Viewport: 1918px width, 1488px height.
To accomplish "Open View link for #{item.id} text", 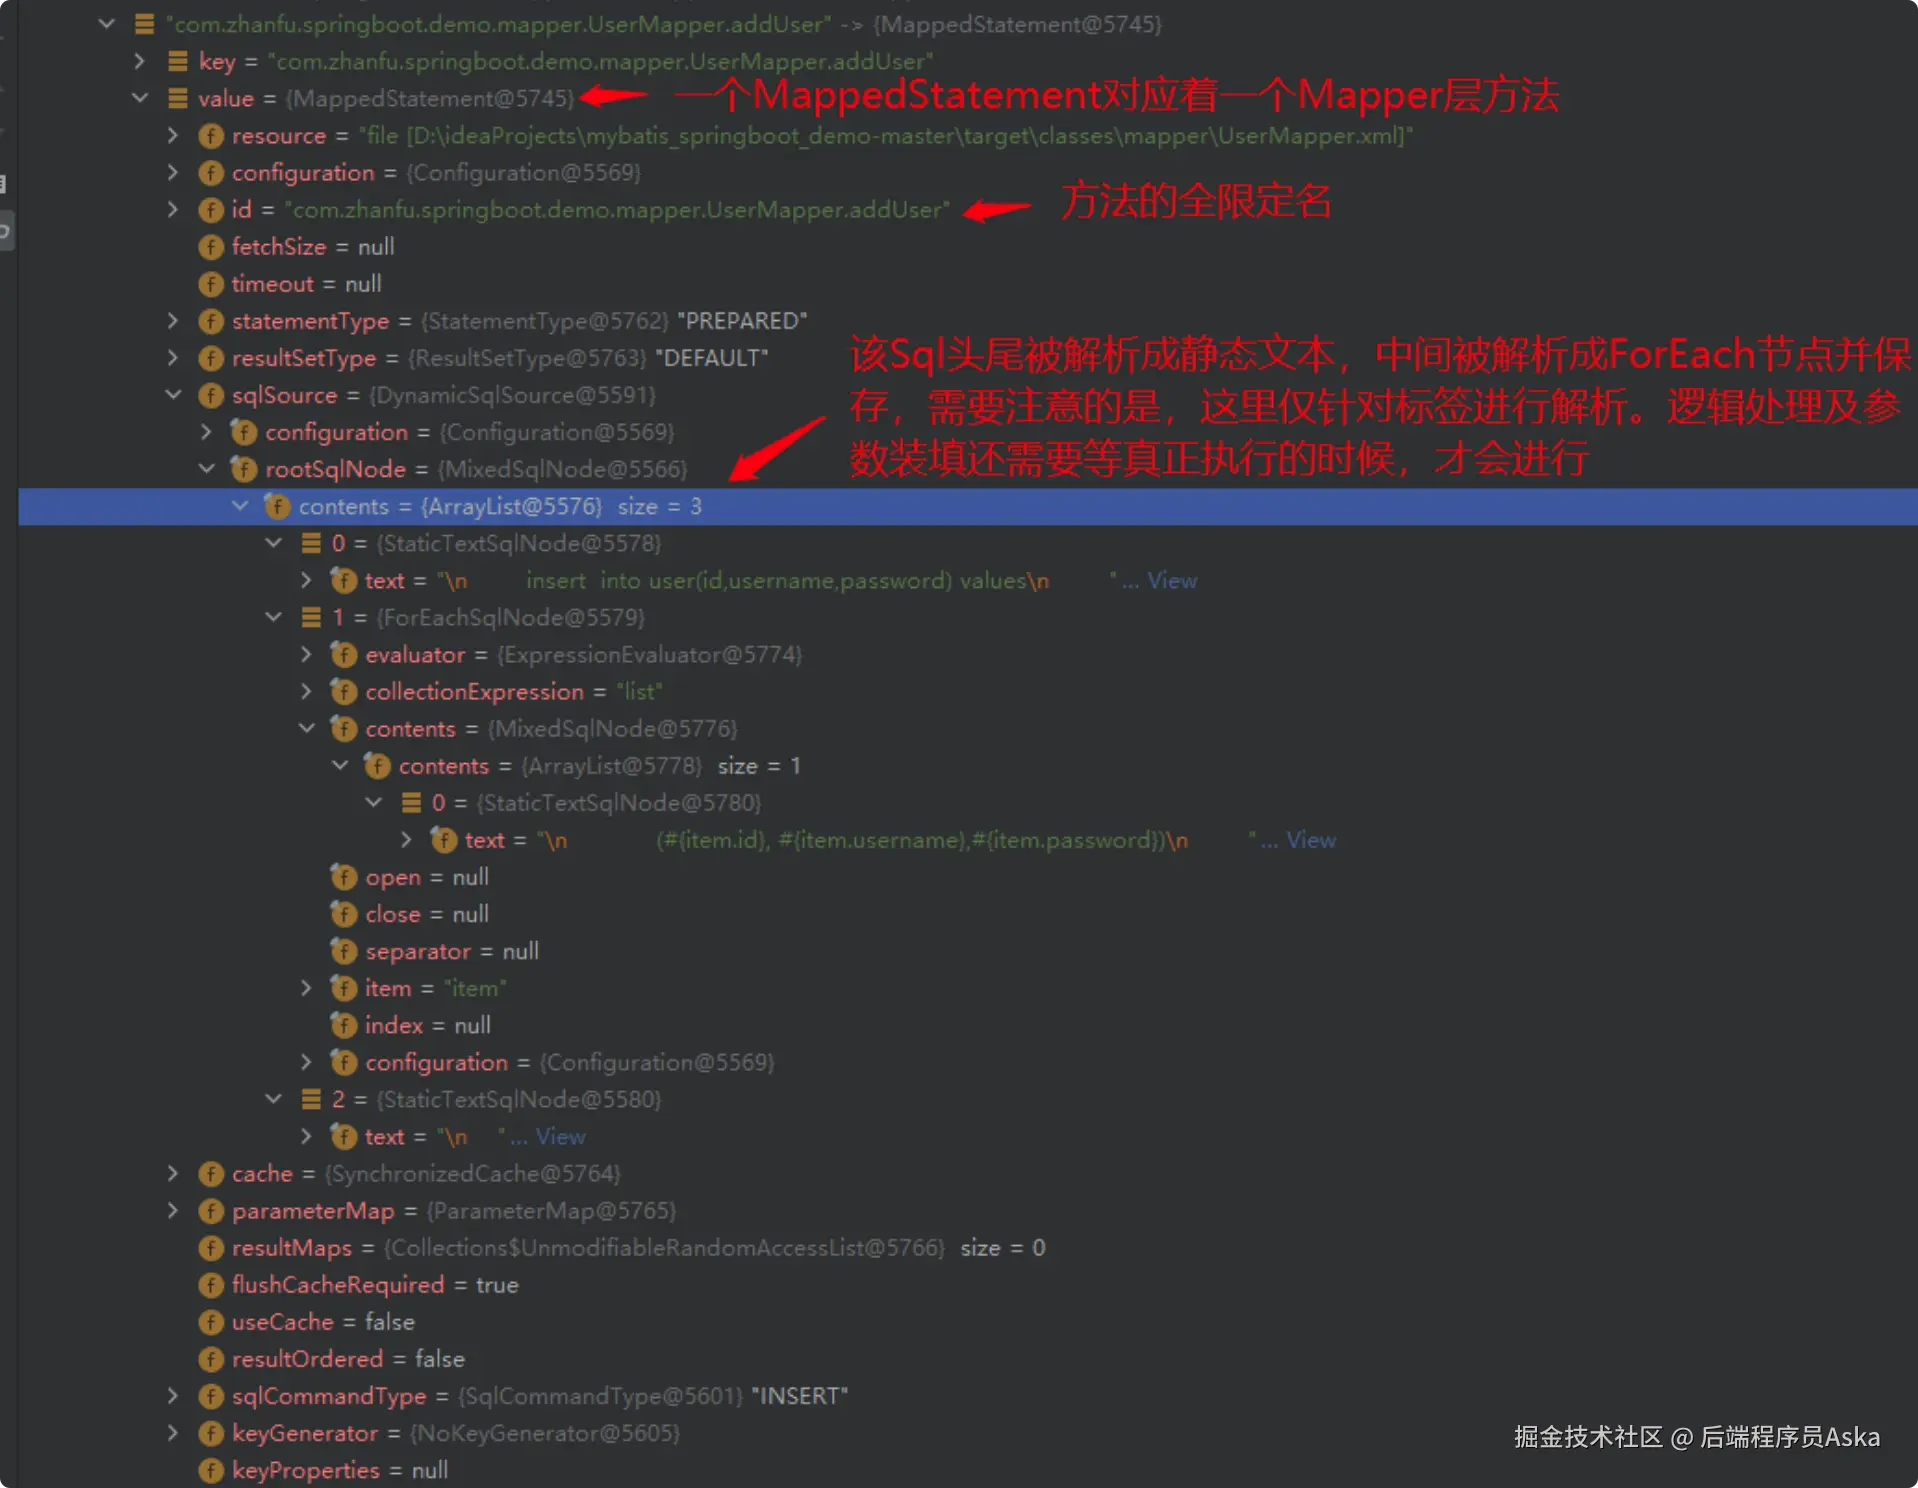I will (x=1310, y=840).
